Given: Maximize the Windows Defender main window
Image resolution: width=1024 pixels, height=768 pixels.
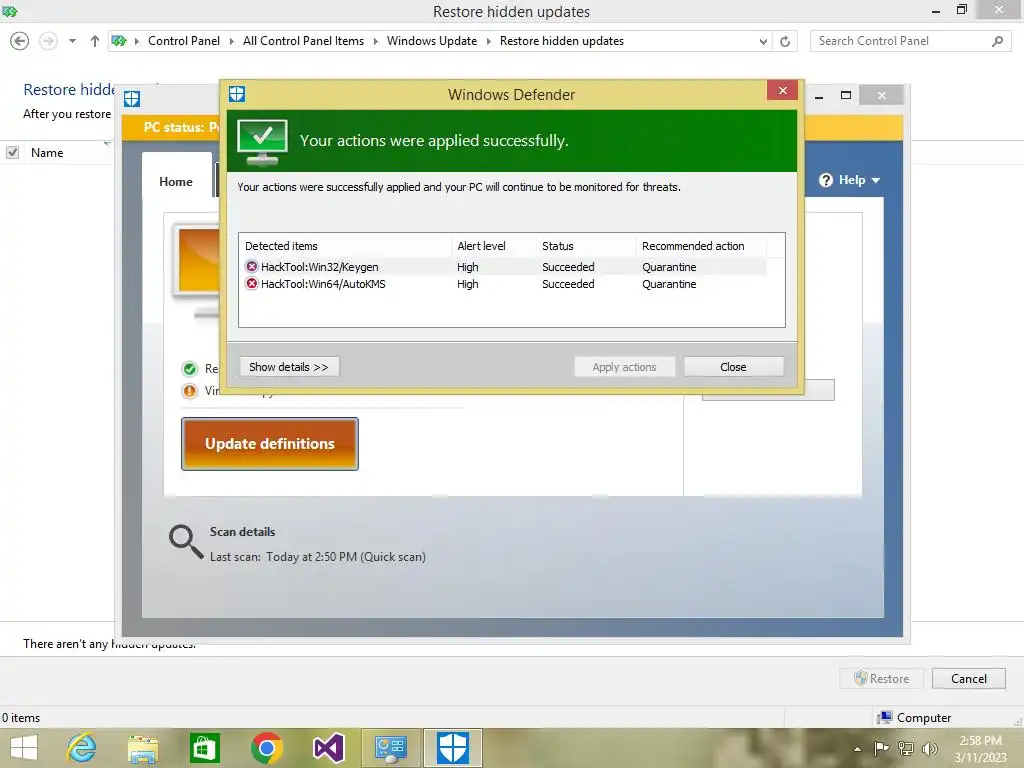Looking at the screenshot, I should [x=846, y=95].
